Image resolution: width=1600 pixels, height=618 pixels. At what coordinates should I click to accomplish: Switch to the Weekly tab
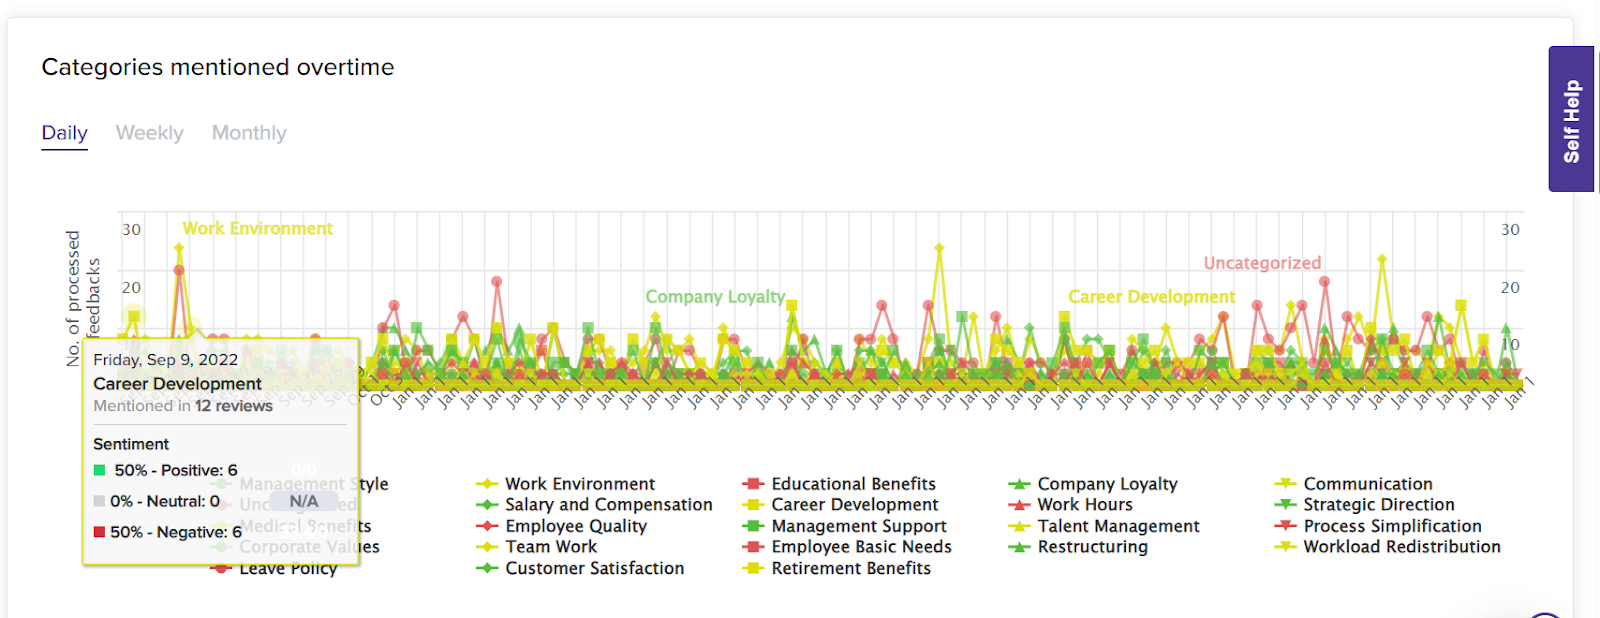click(149, 133)
